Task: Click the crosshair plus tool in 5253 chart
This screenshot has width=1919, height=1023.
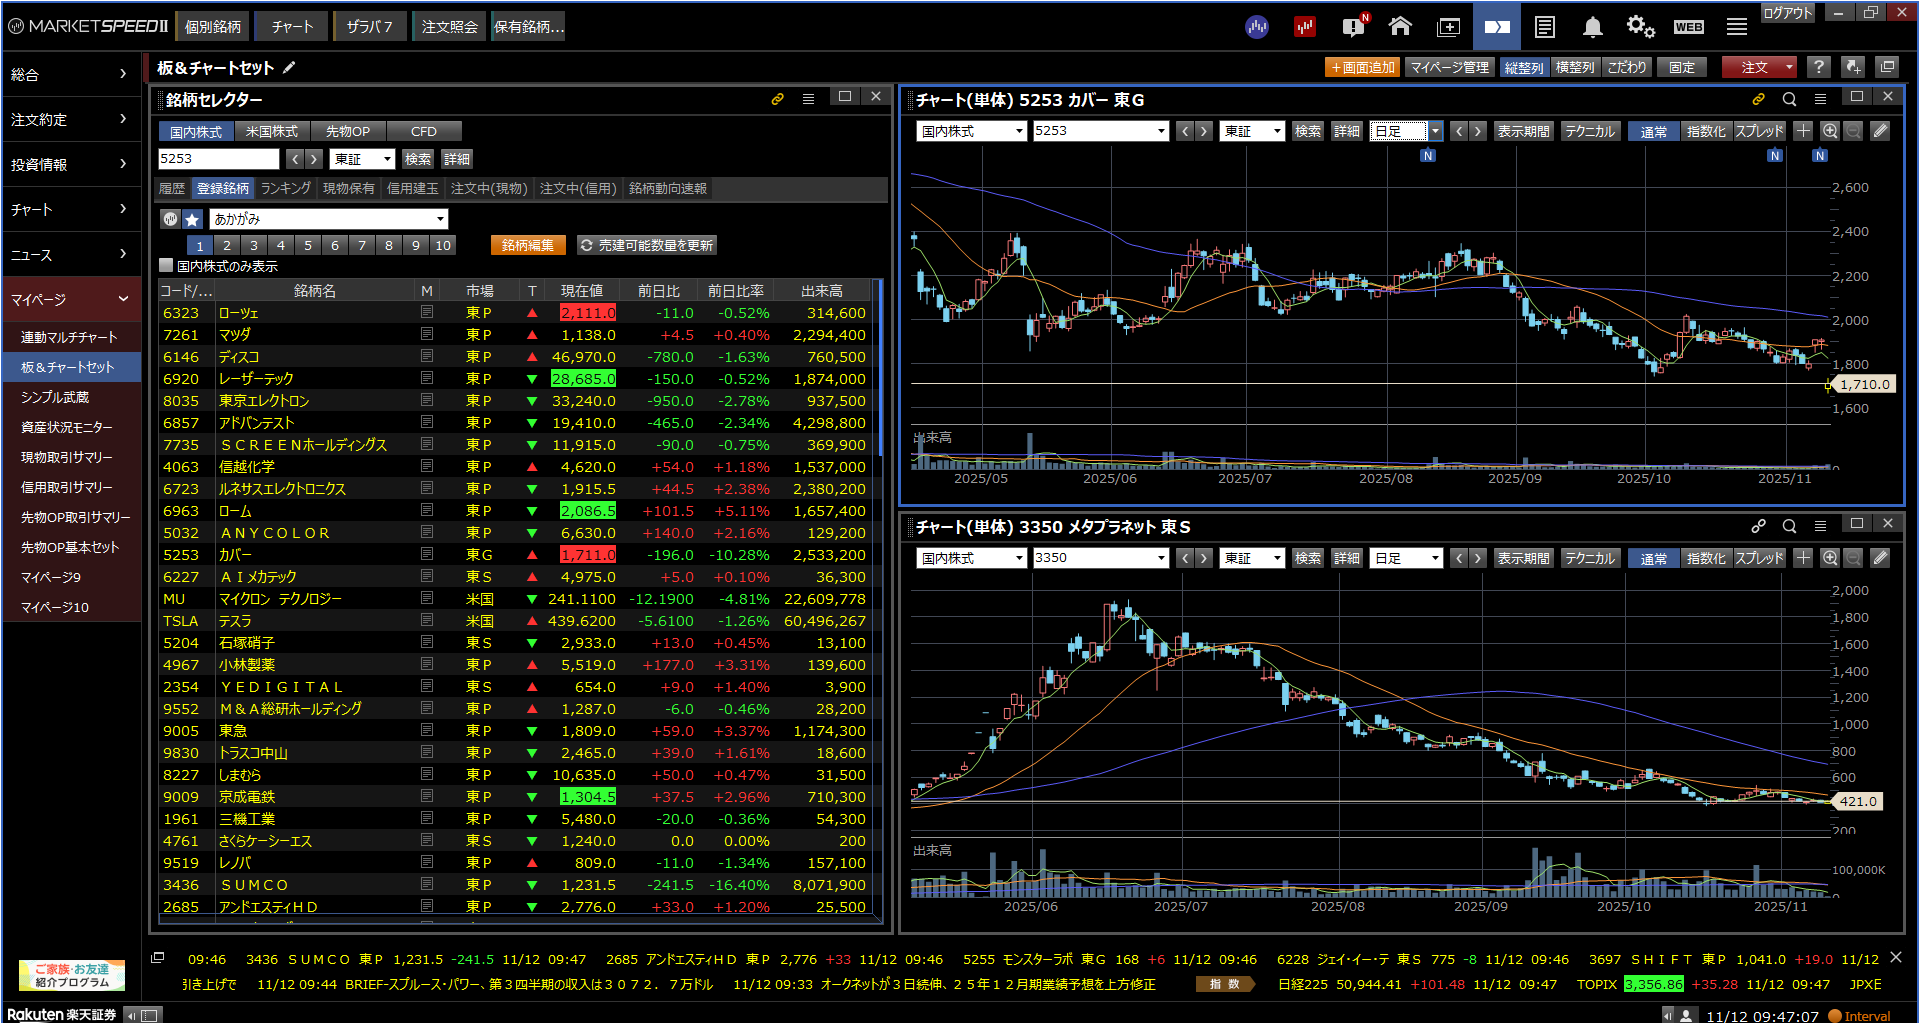Action: coord(1803,131)
